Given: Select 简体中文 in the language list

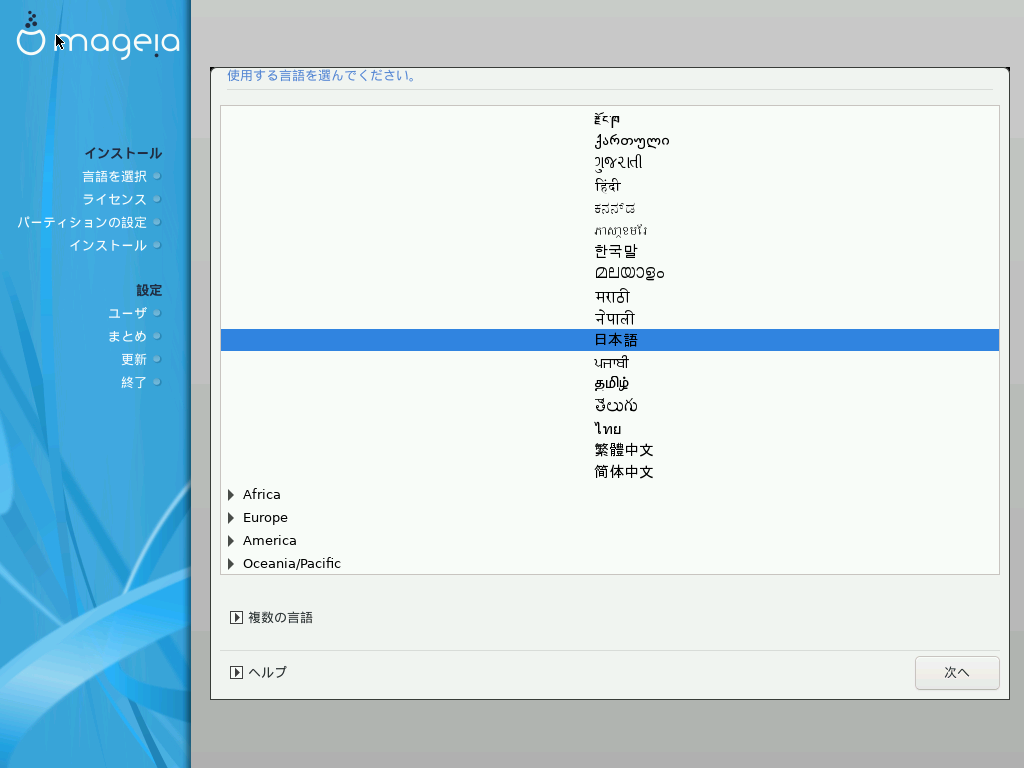Looking at the screenshot, I should pyautogui.click(x=610, y=472).
